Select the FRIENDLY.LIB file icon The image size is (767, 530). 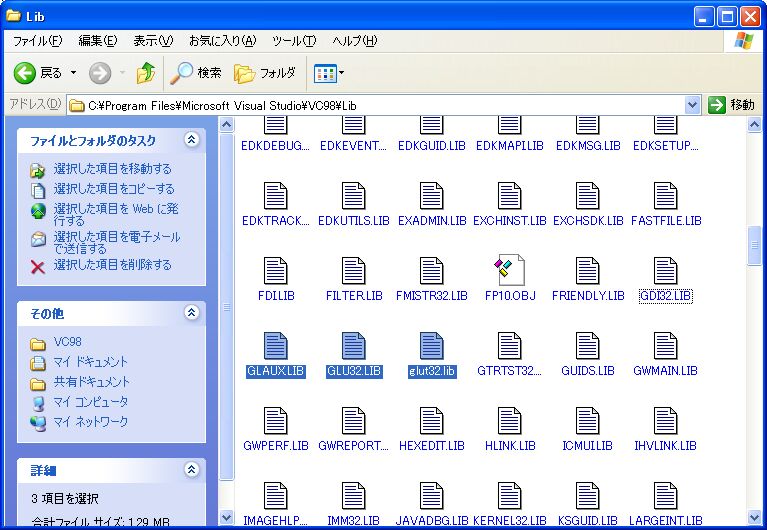click(x=587, y=271)
